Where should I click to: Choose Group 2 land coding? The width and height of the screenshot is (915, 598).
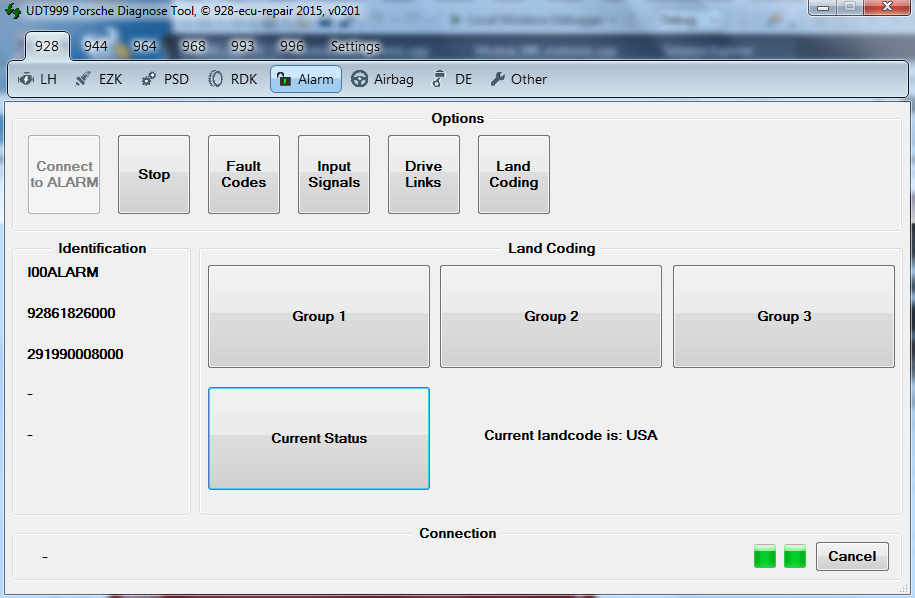pyautogui.click(x=551, y=316)
